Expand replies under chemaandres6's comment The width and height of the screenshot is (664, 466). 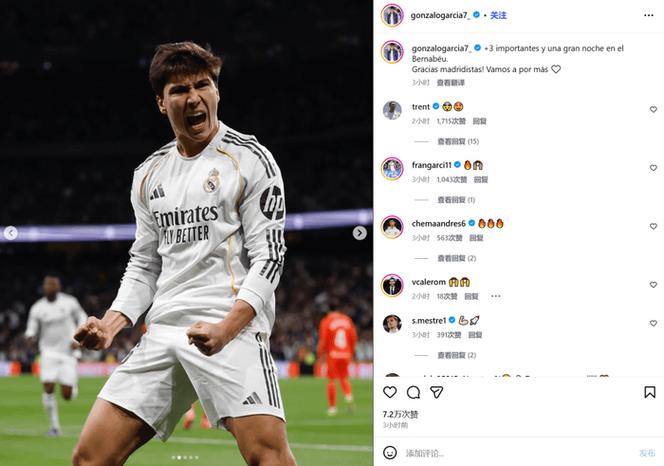456,258
